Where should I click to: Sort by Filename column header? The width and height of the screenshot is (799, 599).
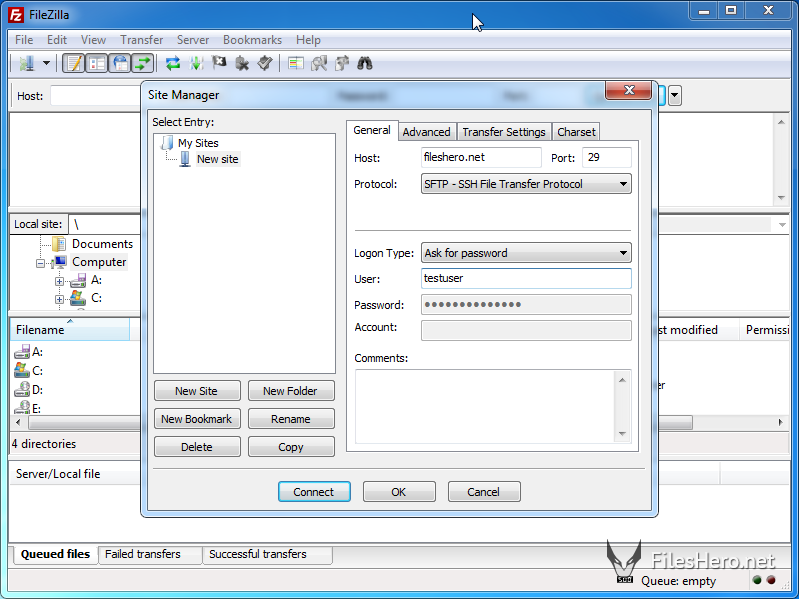pyautogui.click(x=70, y=330)
